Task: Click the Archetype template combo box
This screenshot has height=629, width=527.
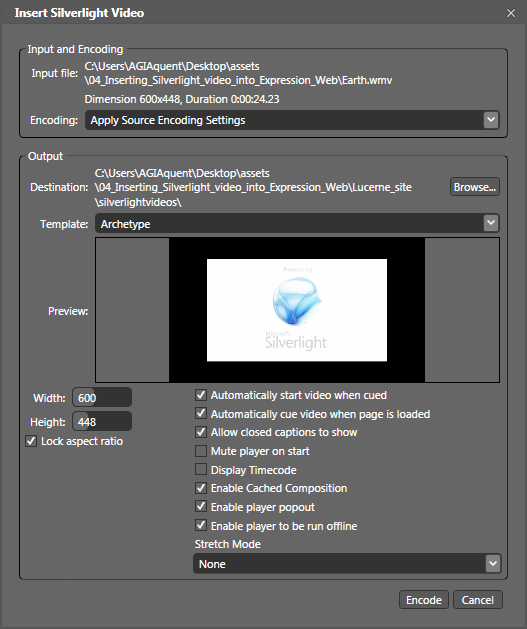Action: coord(297,223)
